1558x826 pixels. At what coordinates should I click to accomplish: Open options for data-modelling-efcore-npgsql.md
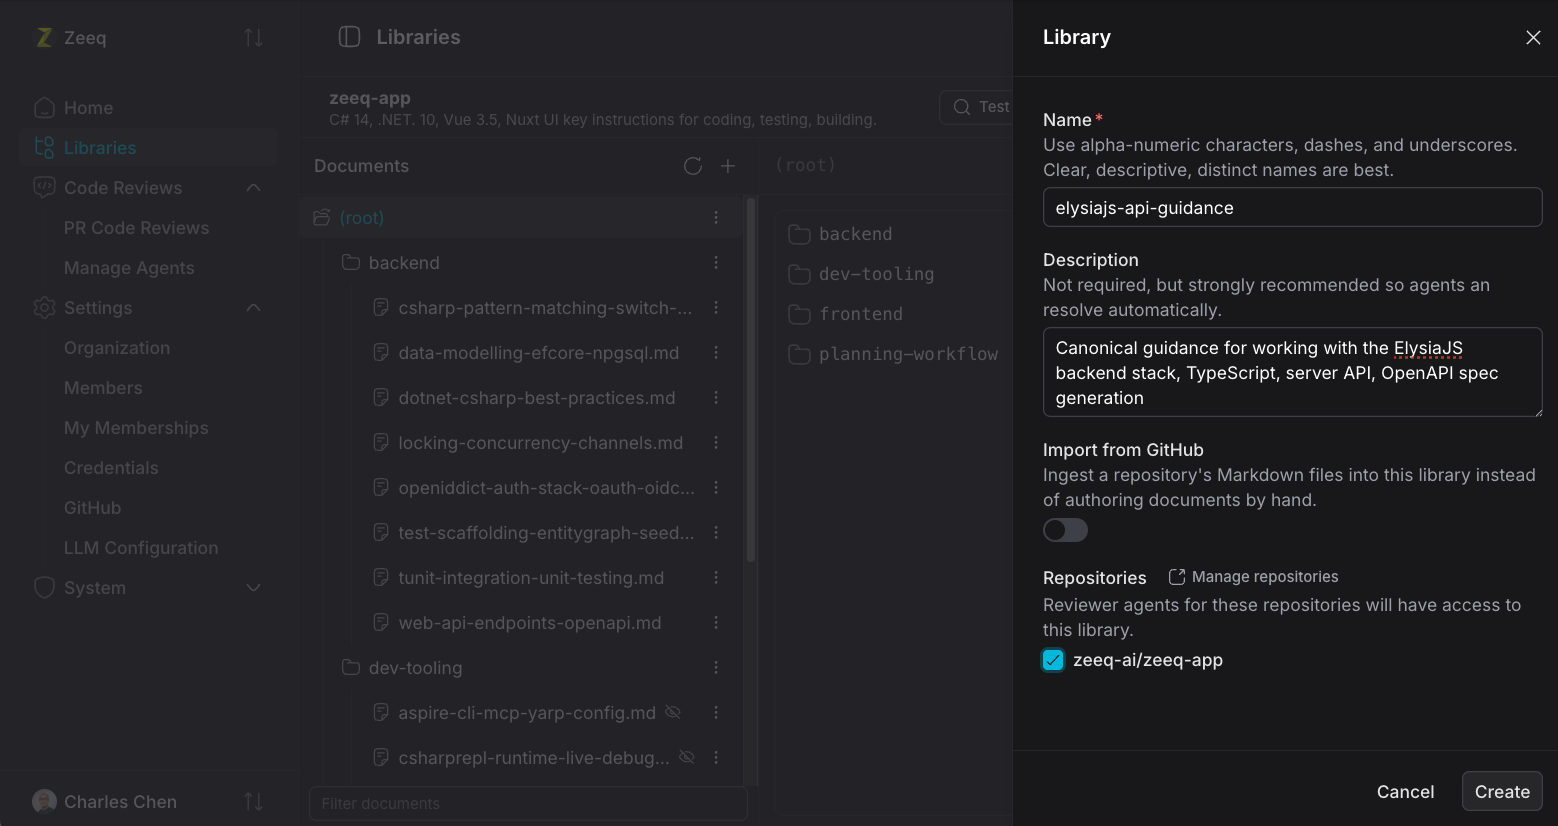(x=716, y=353)
